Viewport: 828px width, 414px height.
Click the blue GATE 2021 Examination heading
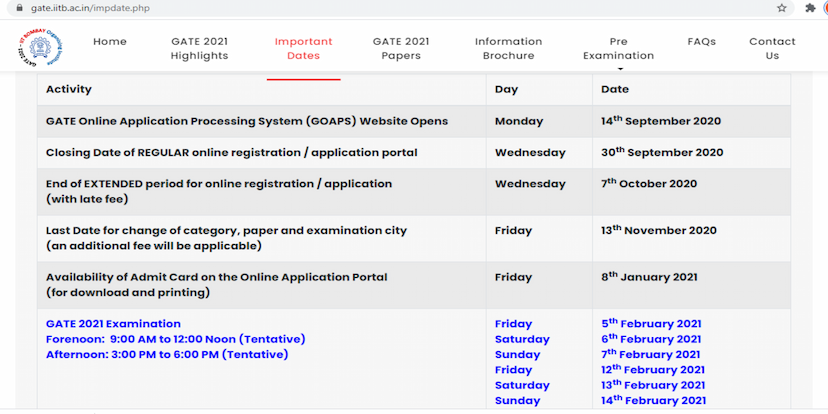pos(113,324)
